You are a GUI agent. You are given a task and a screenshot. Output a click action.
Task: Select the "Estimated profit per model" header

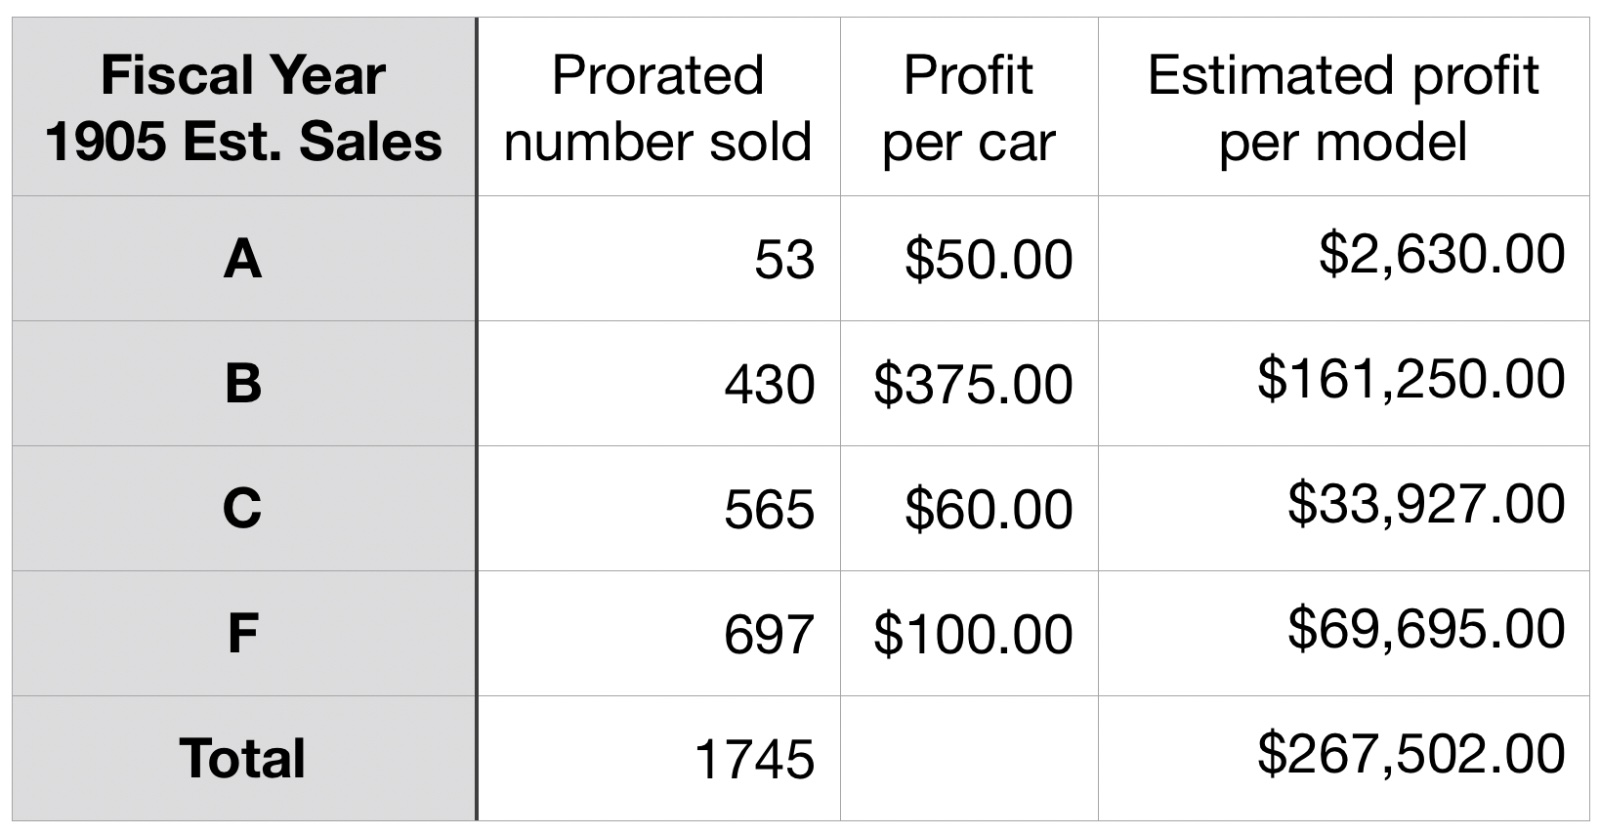click(1342, 107)
